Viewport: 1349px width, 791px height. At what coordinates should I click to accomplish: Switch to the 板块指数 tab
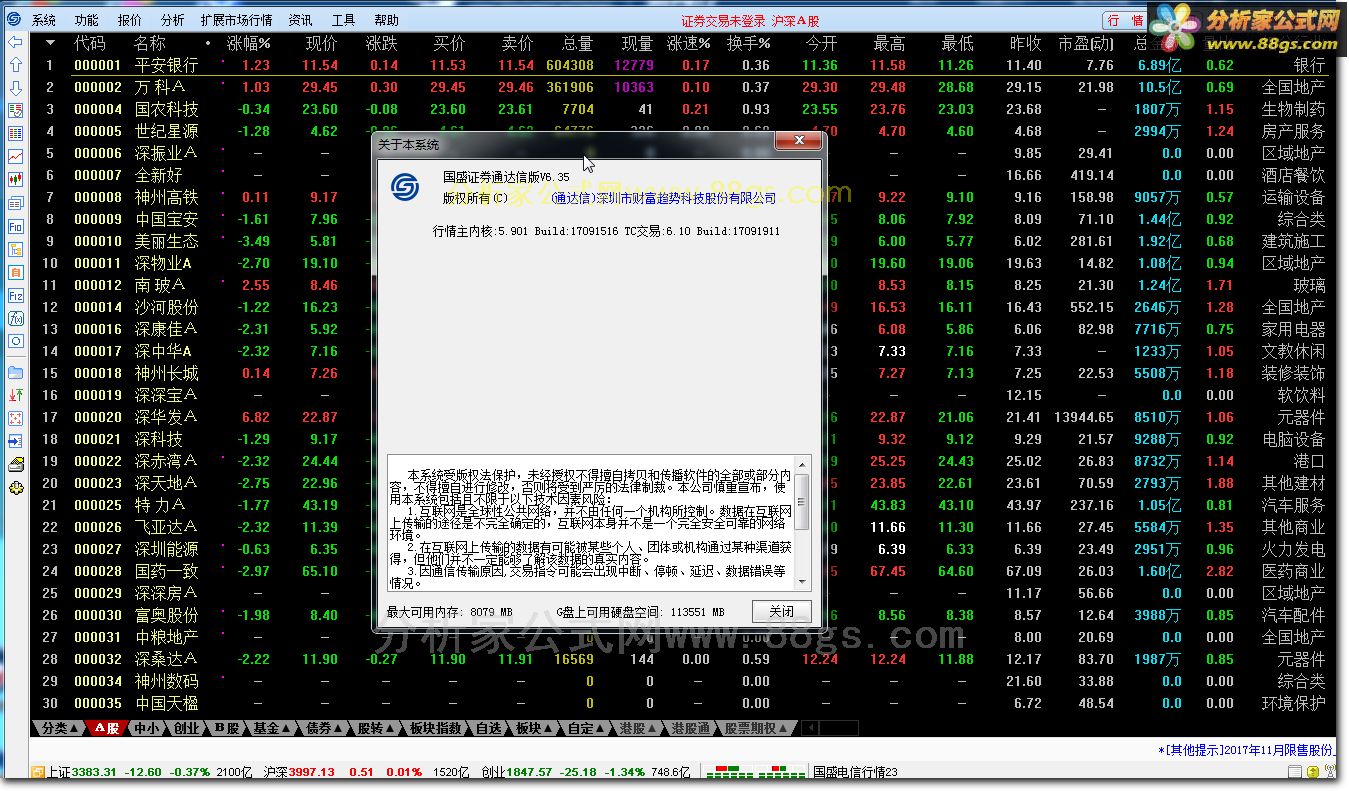[436, 728]
